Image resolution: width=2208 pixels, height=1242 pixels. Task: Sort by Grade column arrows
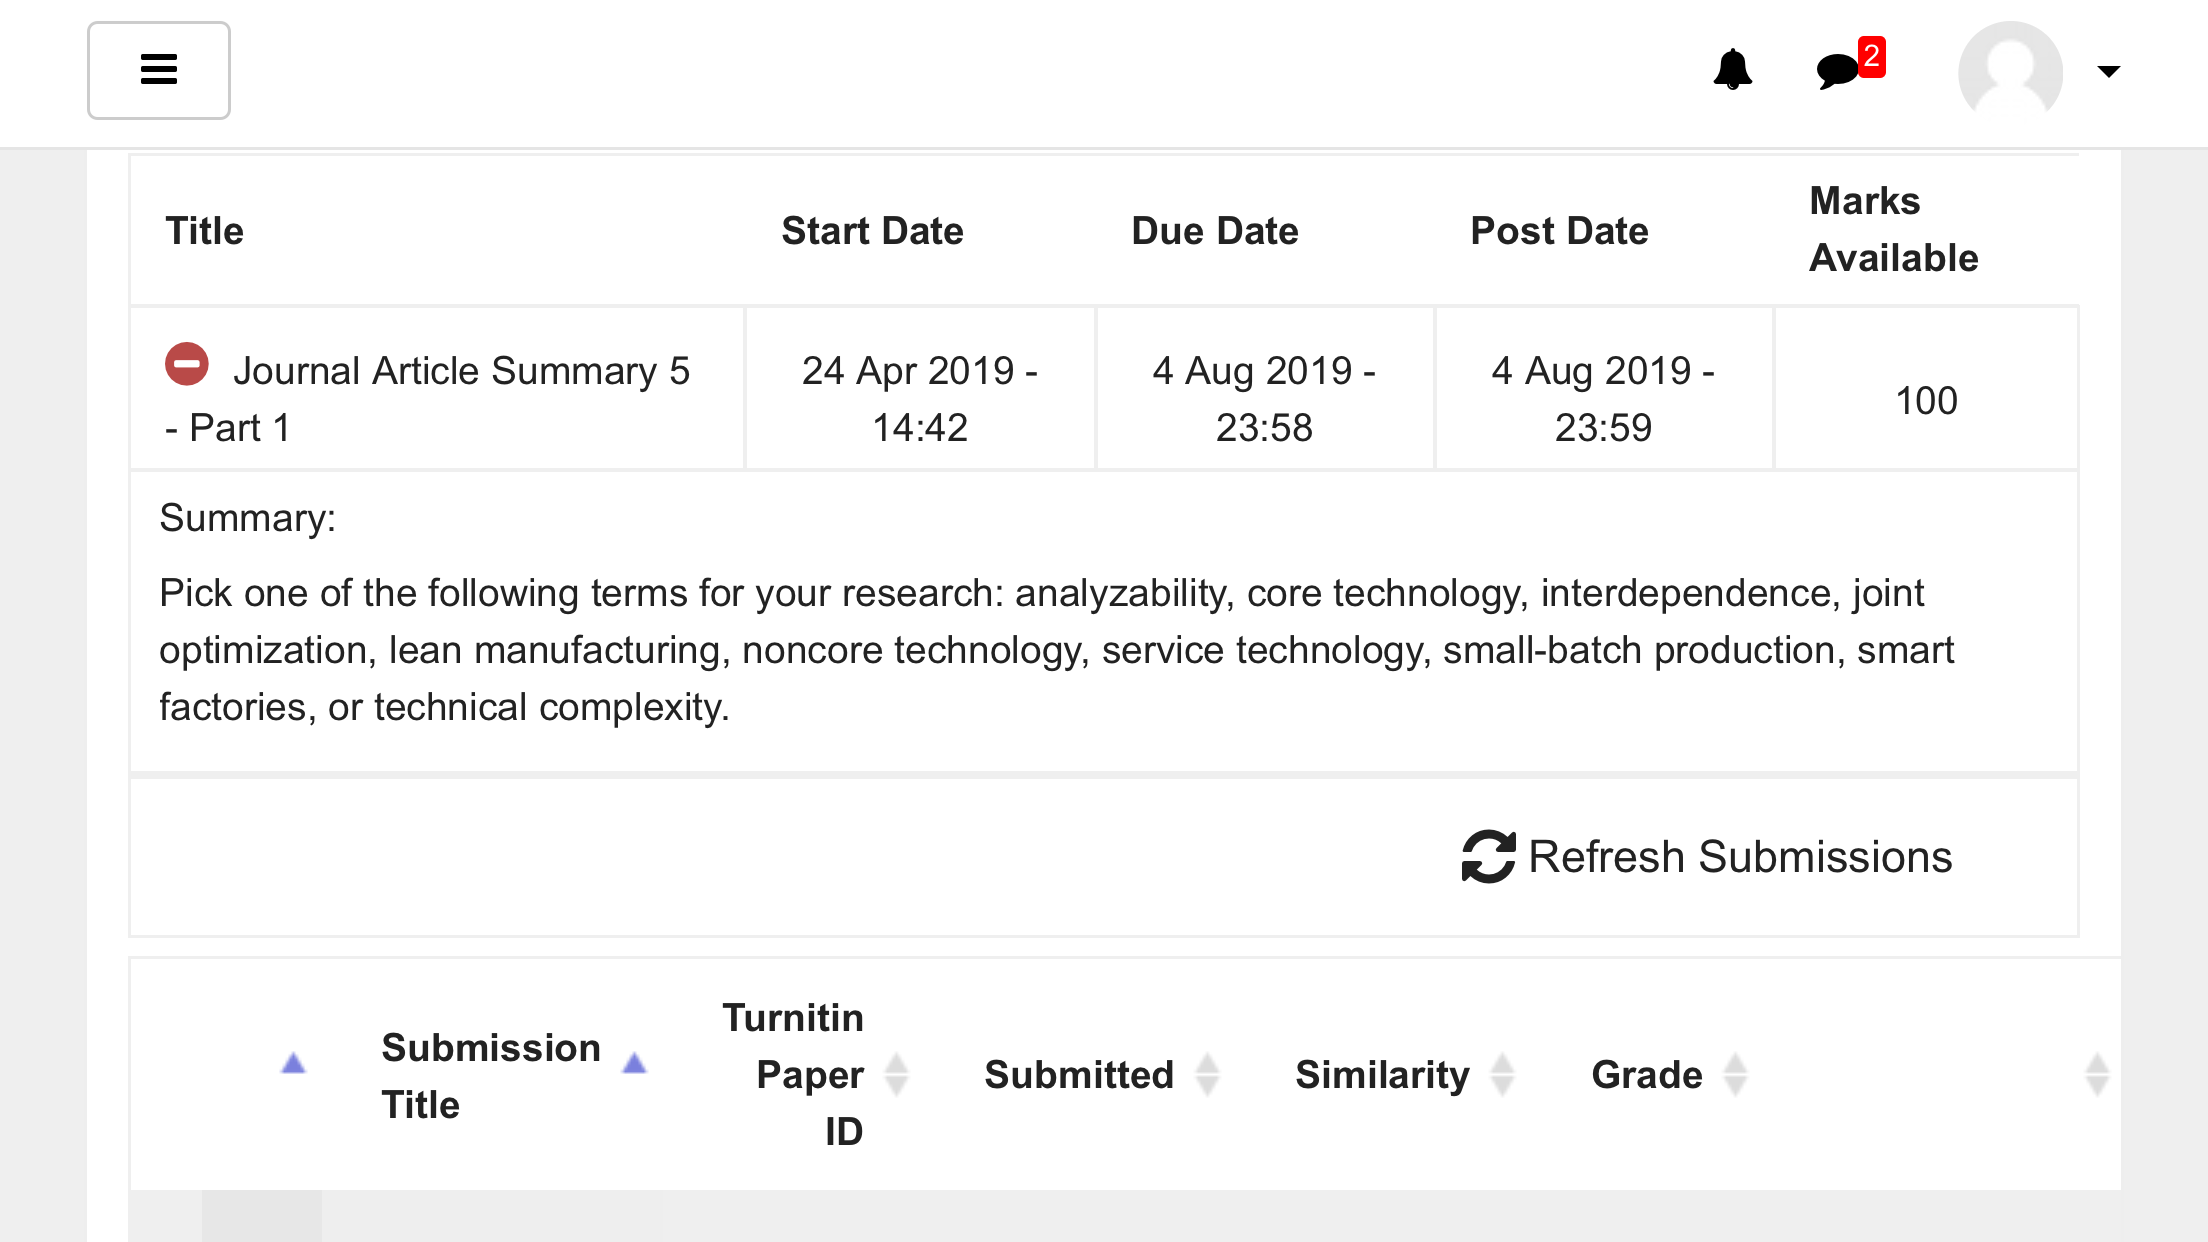[x=1735, y=1075]
